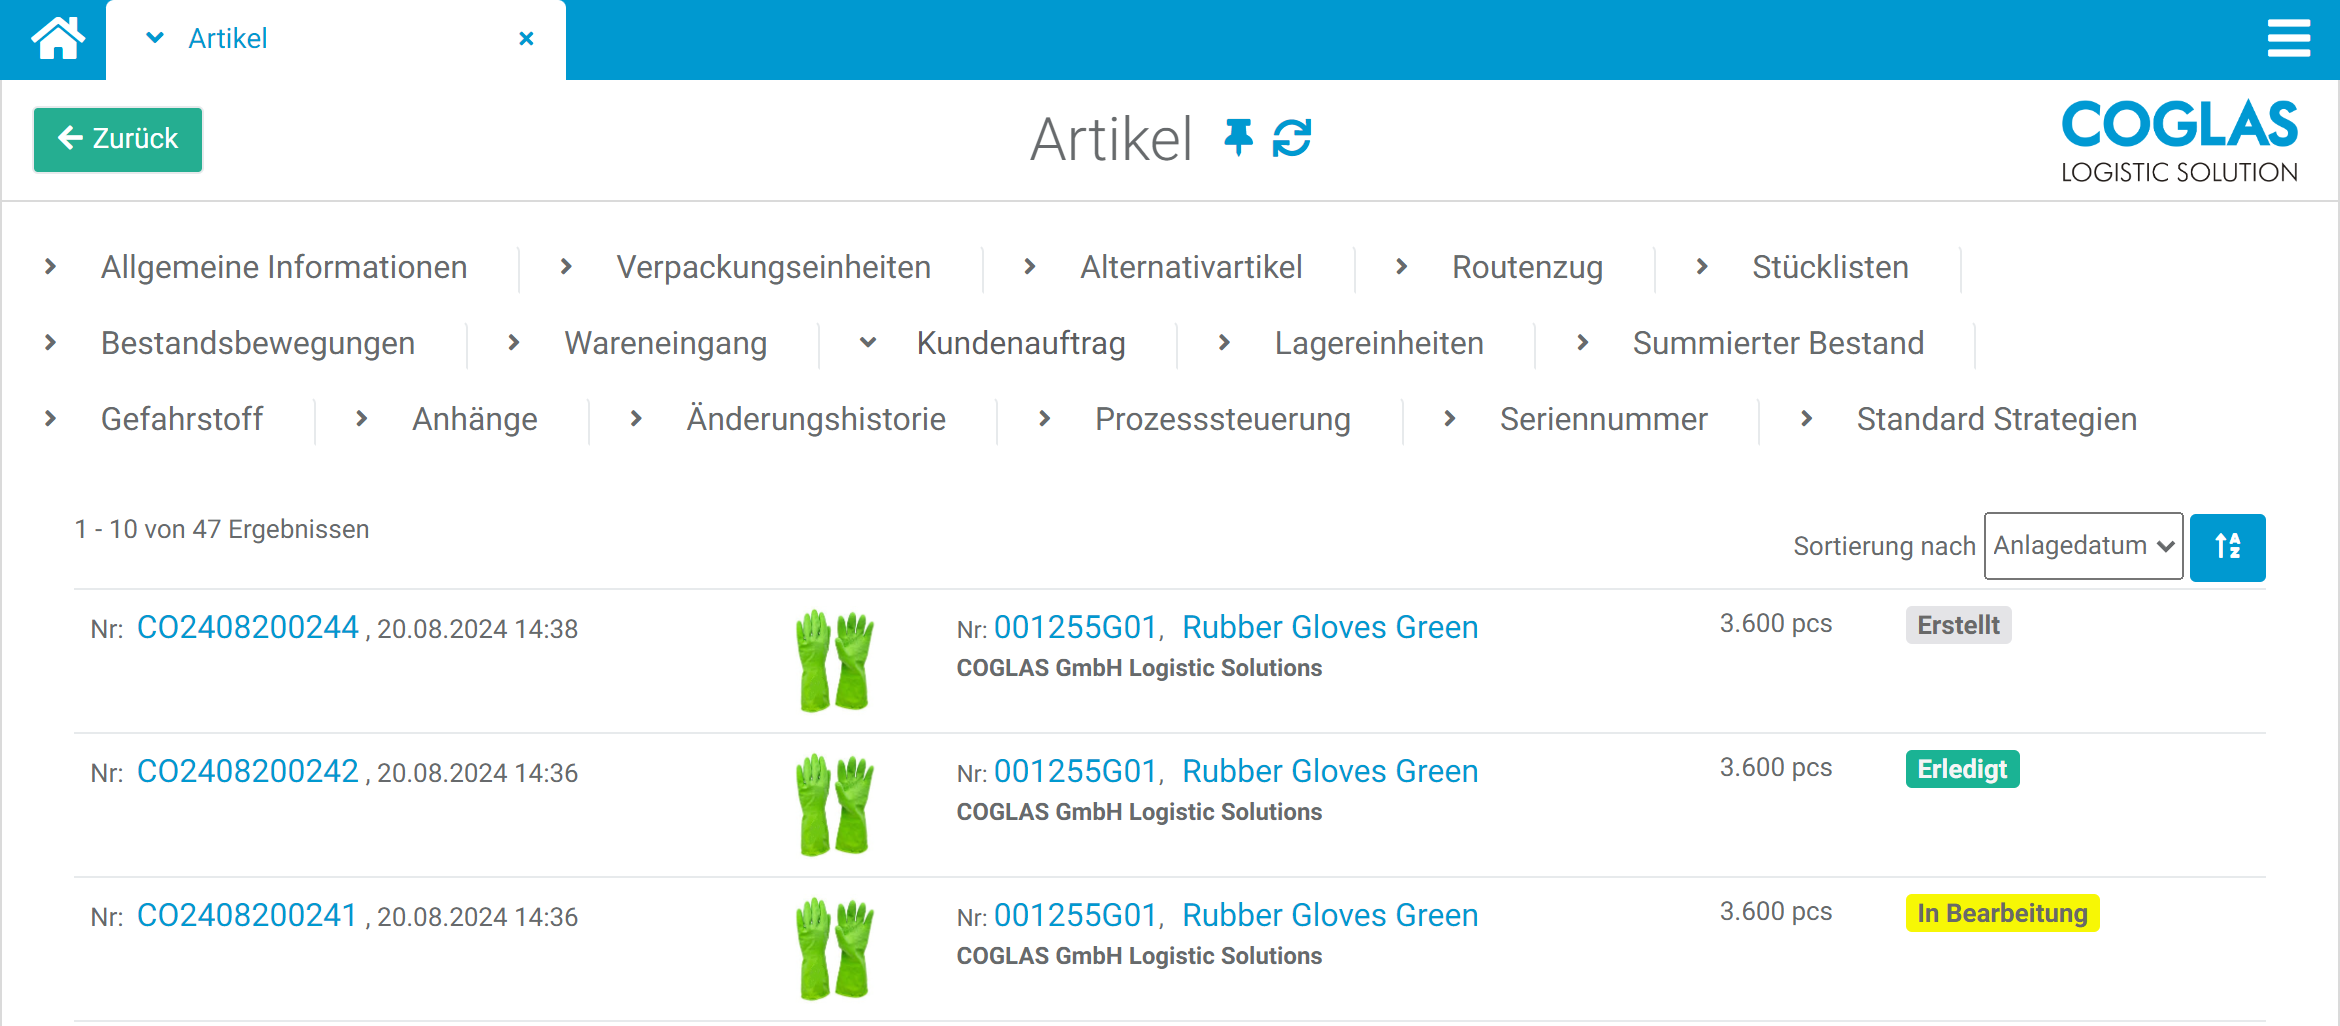Viewport: 2340px width, 1026px height.
Task: Pin the Artikel page using the pin icon
Action: tap(1240, 139)
